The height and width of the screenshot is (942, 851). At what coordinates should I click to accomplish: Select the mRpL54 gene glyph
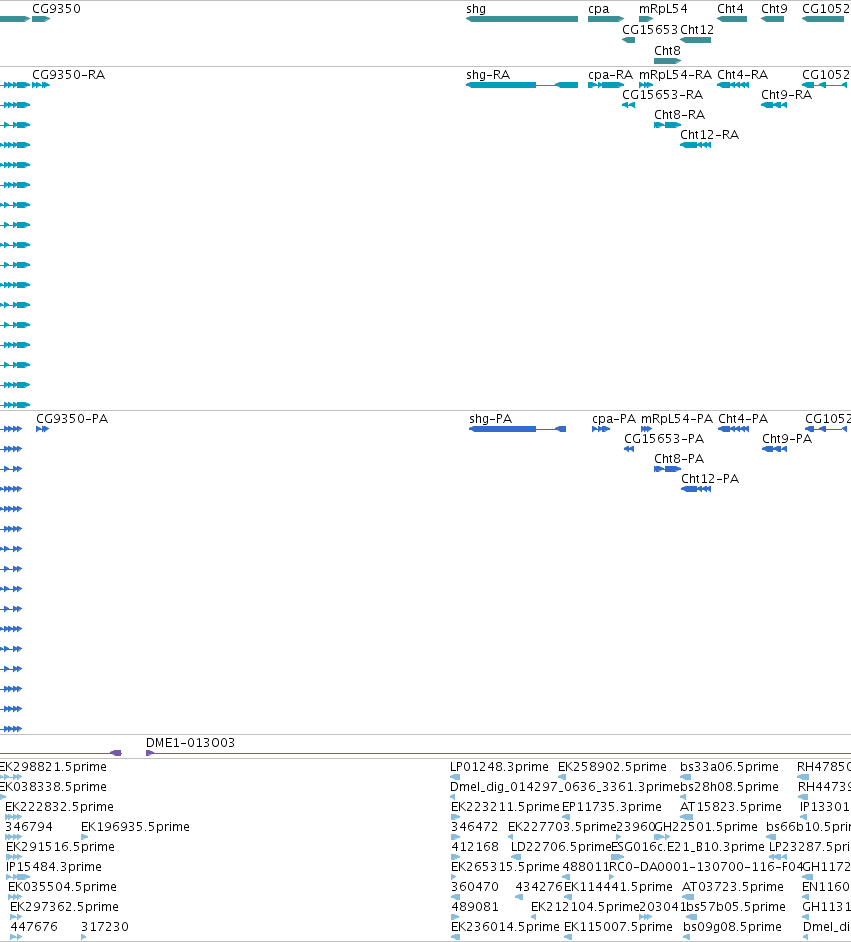pyautogui.click(x=646, y=19)
